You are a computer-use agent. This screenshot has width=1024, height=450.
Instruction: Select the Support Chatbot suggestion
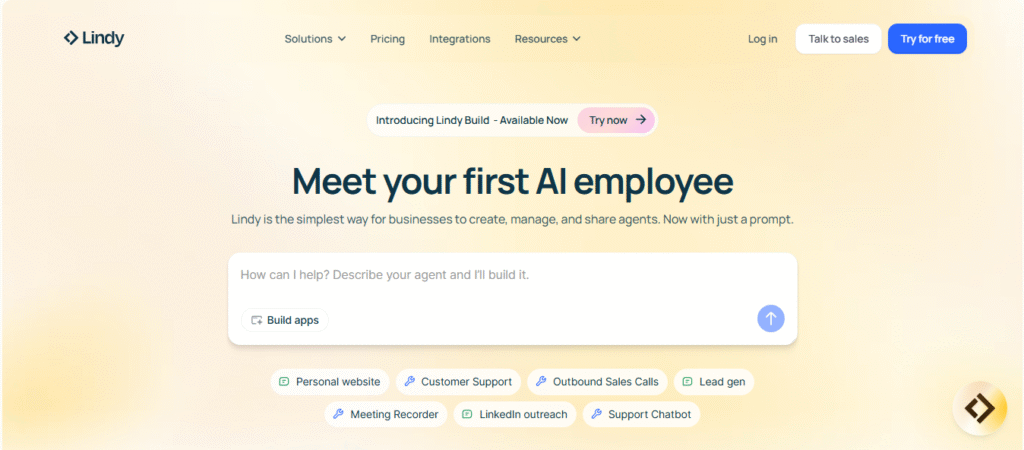640,414
